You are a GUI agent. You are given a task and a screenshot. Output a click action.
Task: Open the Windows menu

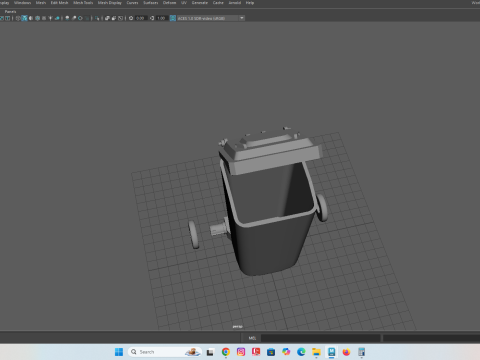(22, 3)
